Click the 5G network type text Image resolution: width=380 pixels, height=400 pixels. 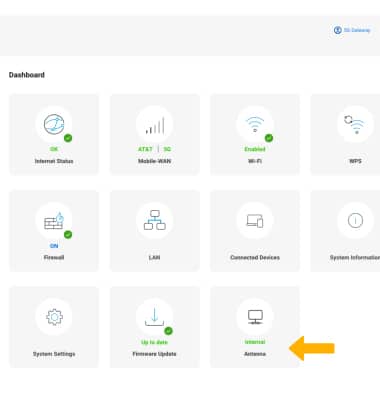click(x=167, y=149)
